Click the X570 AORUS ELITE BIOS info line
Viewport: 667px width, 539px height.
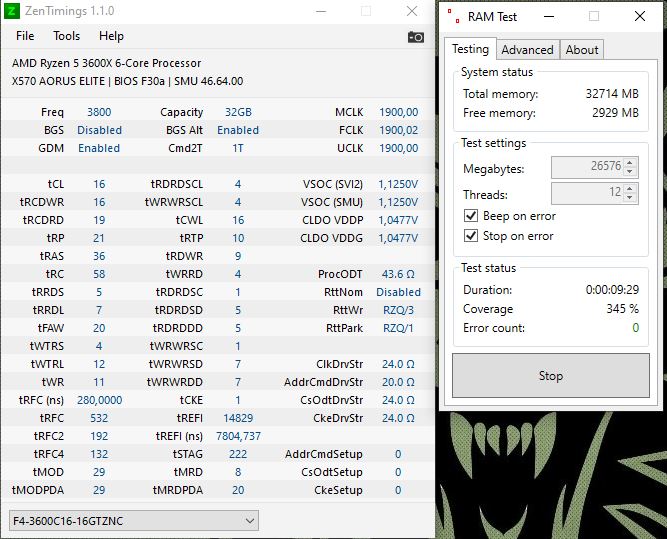coord(127,81)
